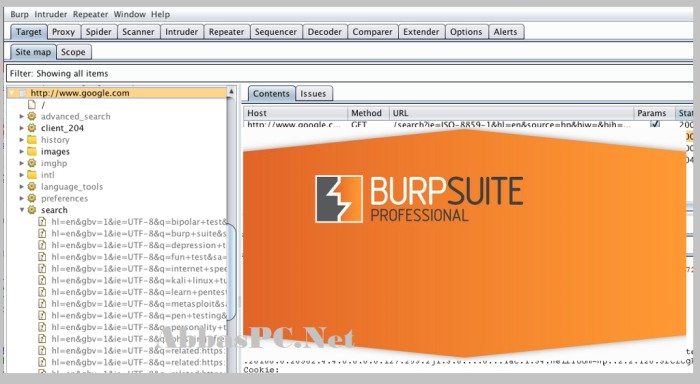
Task: Click the site tree scroll-up arrow
Action: pyautogui.click(x=231, y=92)
